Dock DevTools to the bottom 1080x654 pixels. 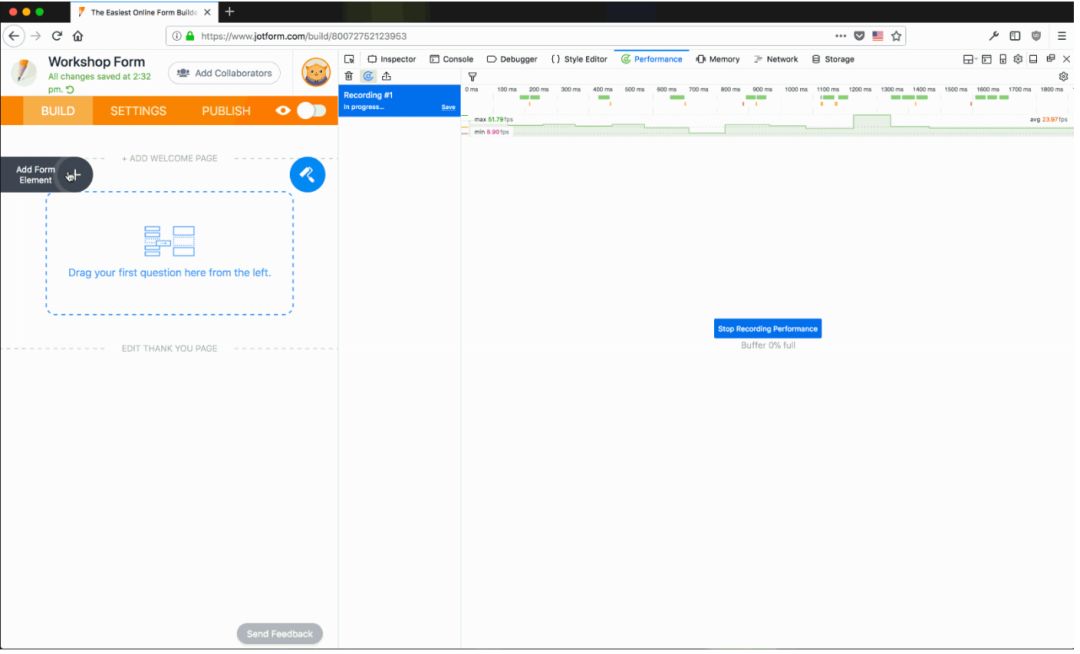click(x=1033, y=59)
